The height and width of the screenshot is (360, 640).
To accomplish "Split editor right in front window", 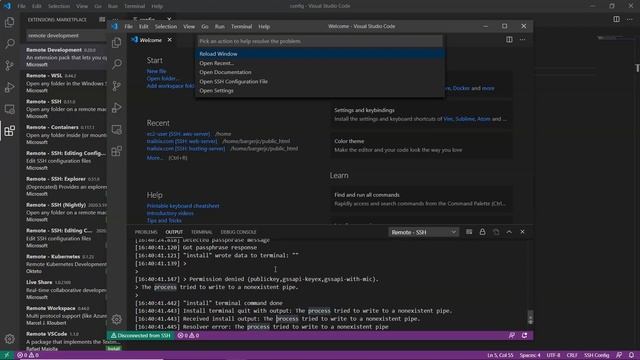I will click(509, 40).
